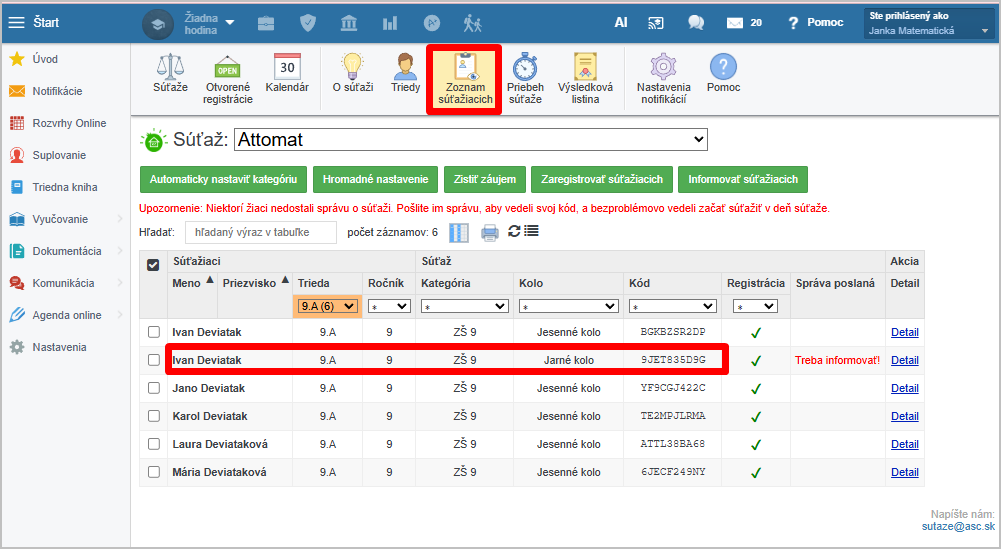Open the Súťaž Attomat dropdown
The height and width of the screenshot is (549, 1001).
click(470, 140)
